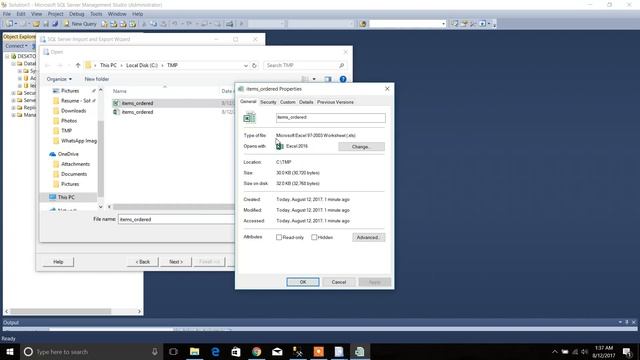Select the first items_ordered file in list
This screenshot has width=640, height=360.
point(138,103)
